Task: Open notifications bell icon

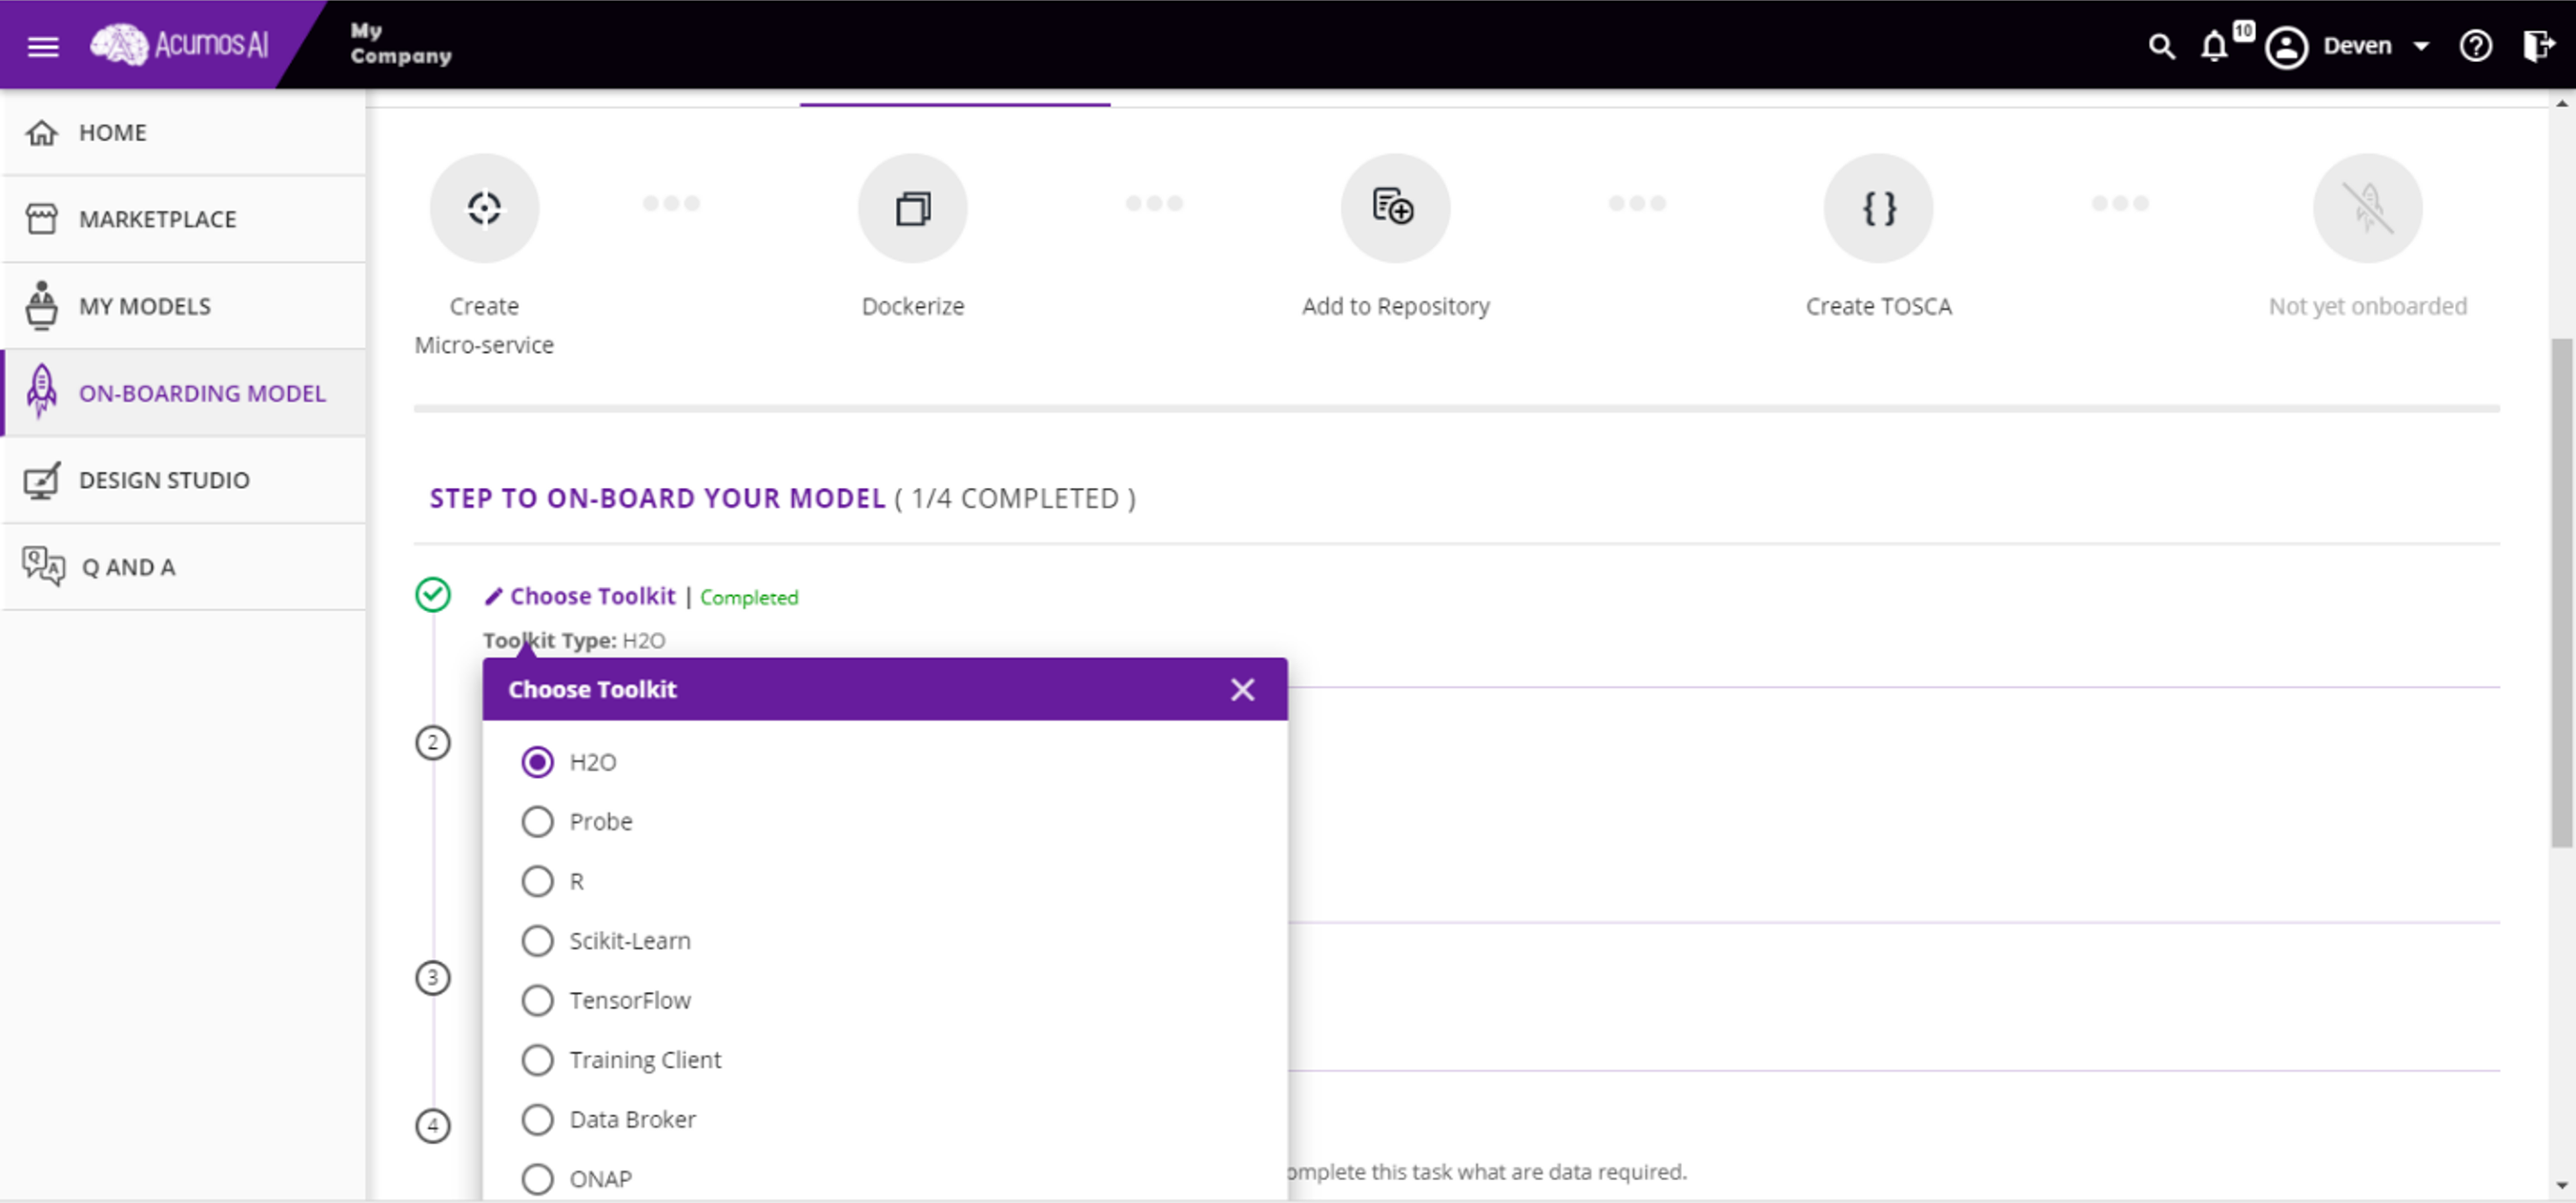Action: [x=2214, y=46]
